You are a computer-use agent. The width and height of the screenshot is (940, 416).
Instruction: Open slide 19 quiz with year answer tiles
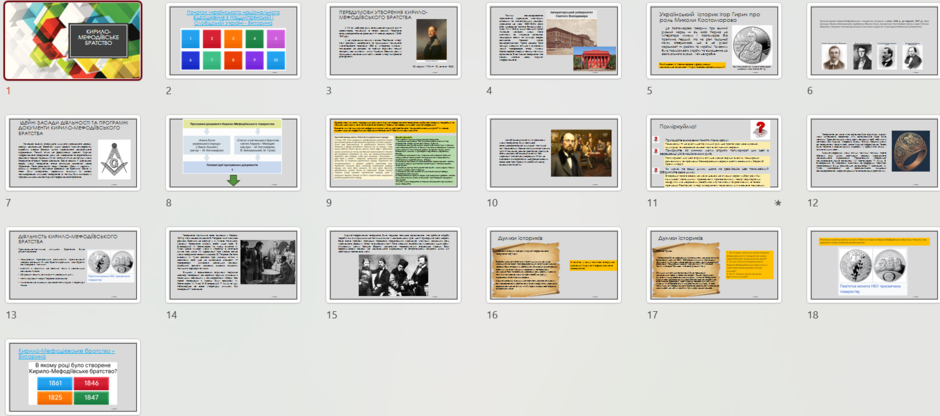pos(73,377)
